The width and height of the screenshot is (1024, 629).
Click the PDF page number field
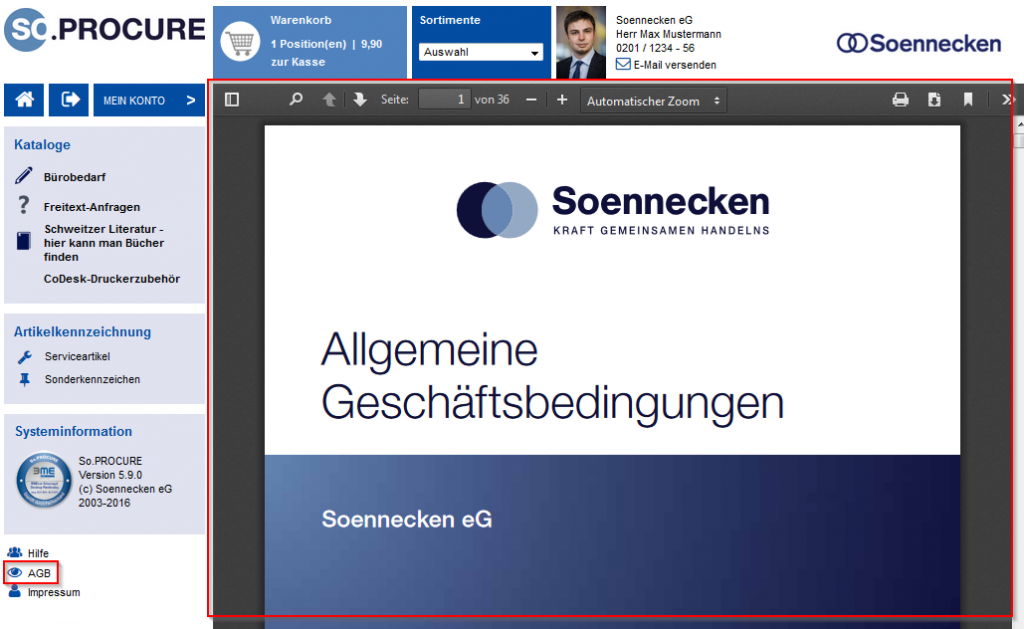[x=444, y=99]
